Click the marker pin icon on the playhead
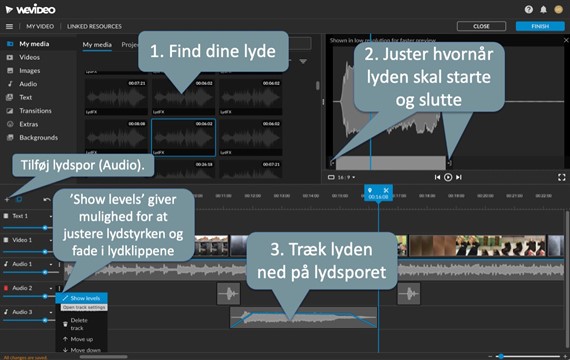The height and width of the screenshot is (360, 570). (x=370, y=190)
